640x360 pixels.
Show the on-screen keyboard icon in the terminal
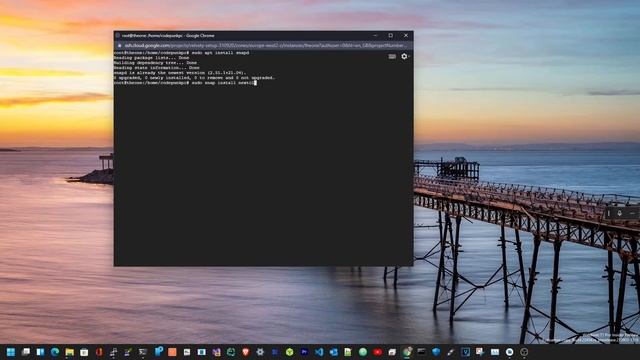click(392, 56)
